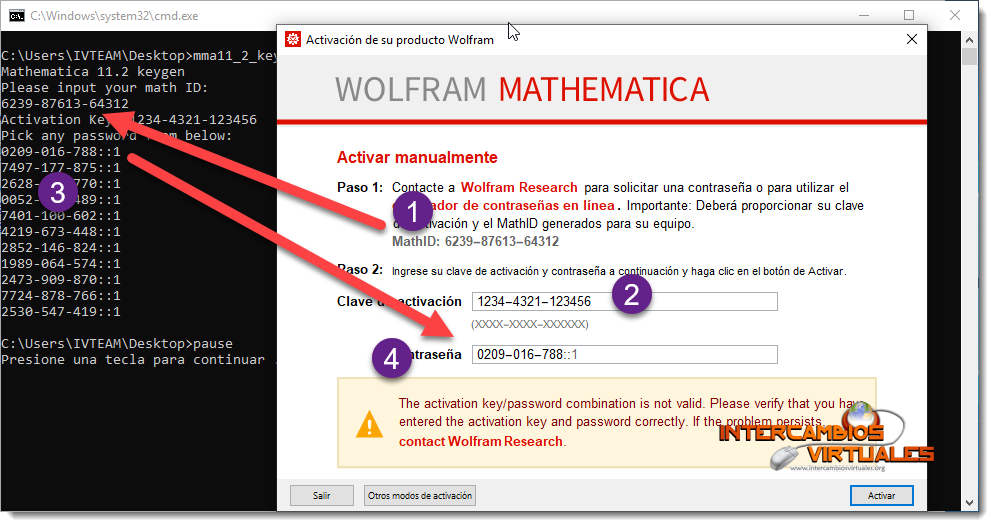Click password 1989-064-574::1 in cmd window
The image size is (994, 527).
click(x=61, y=263)
